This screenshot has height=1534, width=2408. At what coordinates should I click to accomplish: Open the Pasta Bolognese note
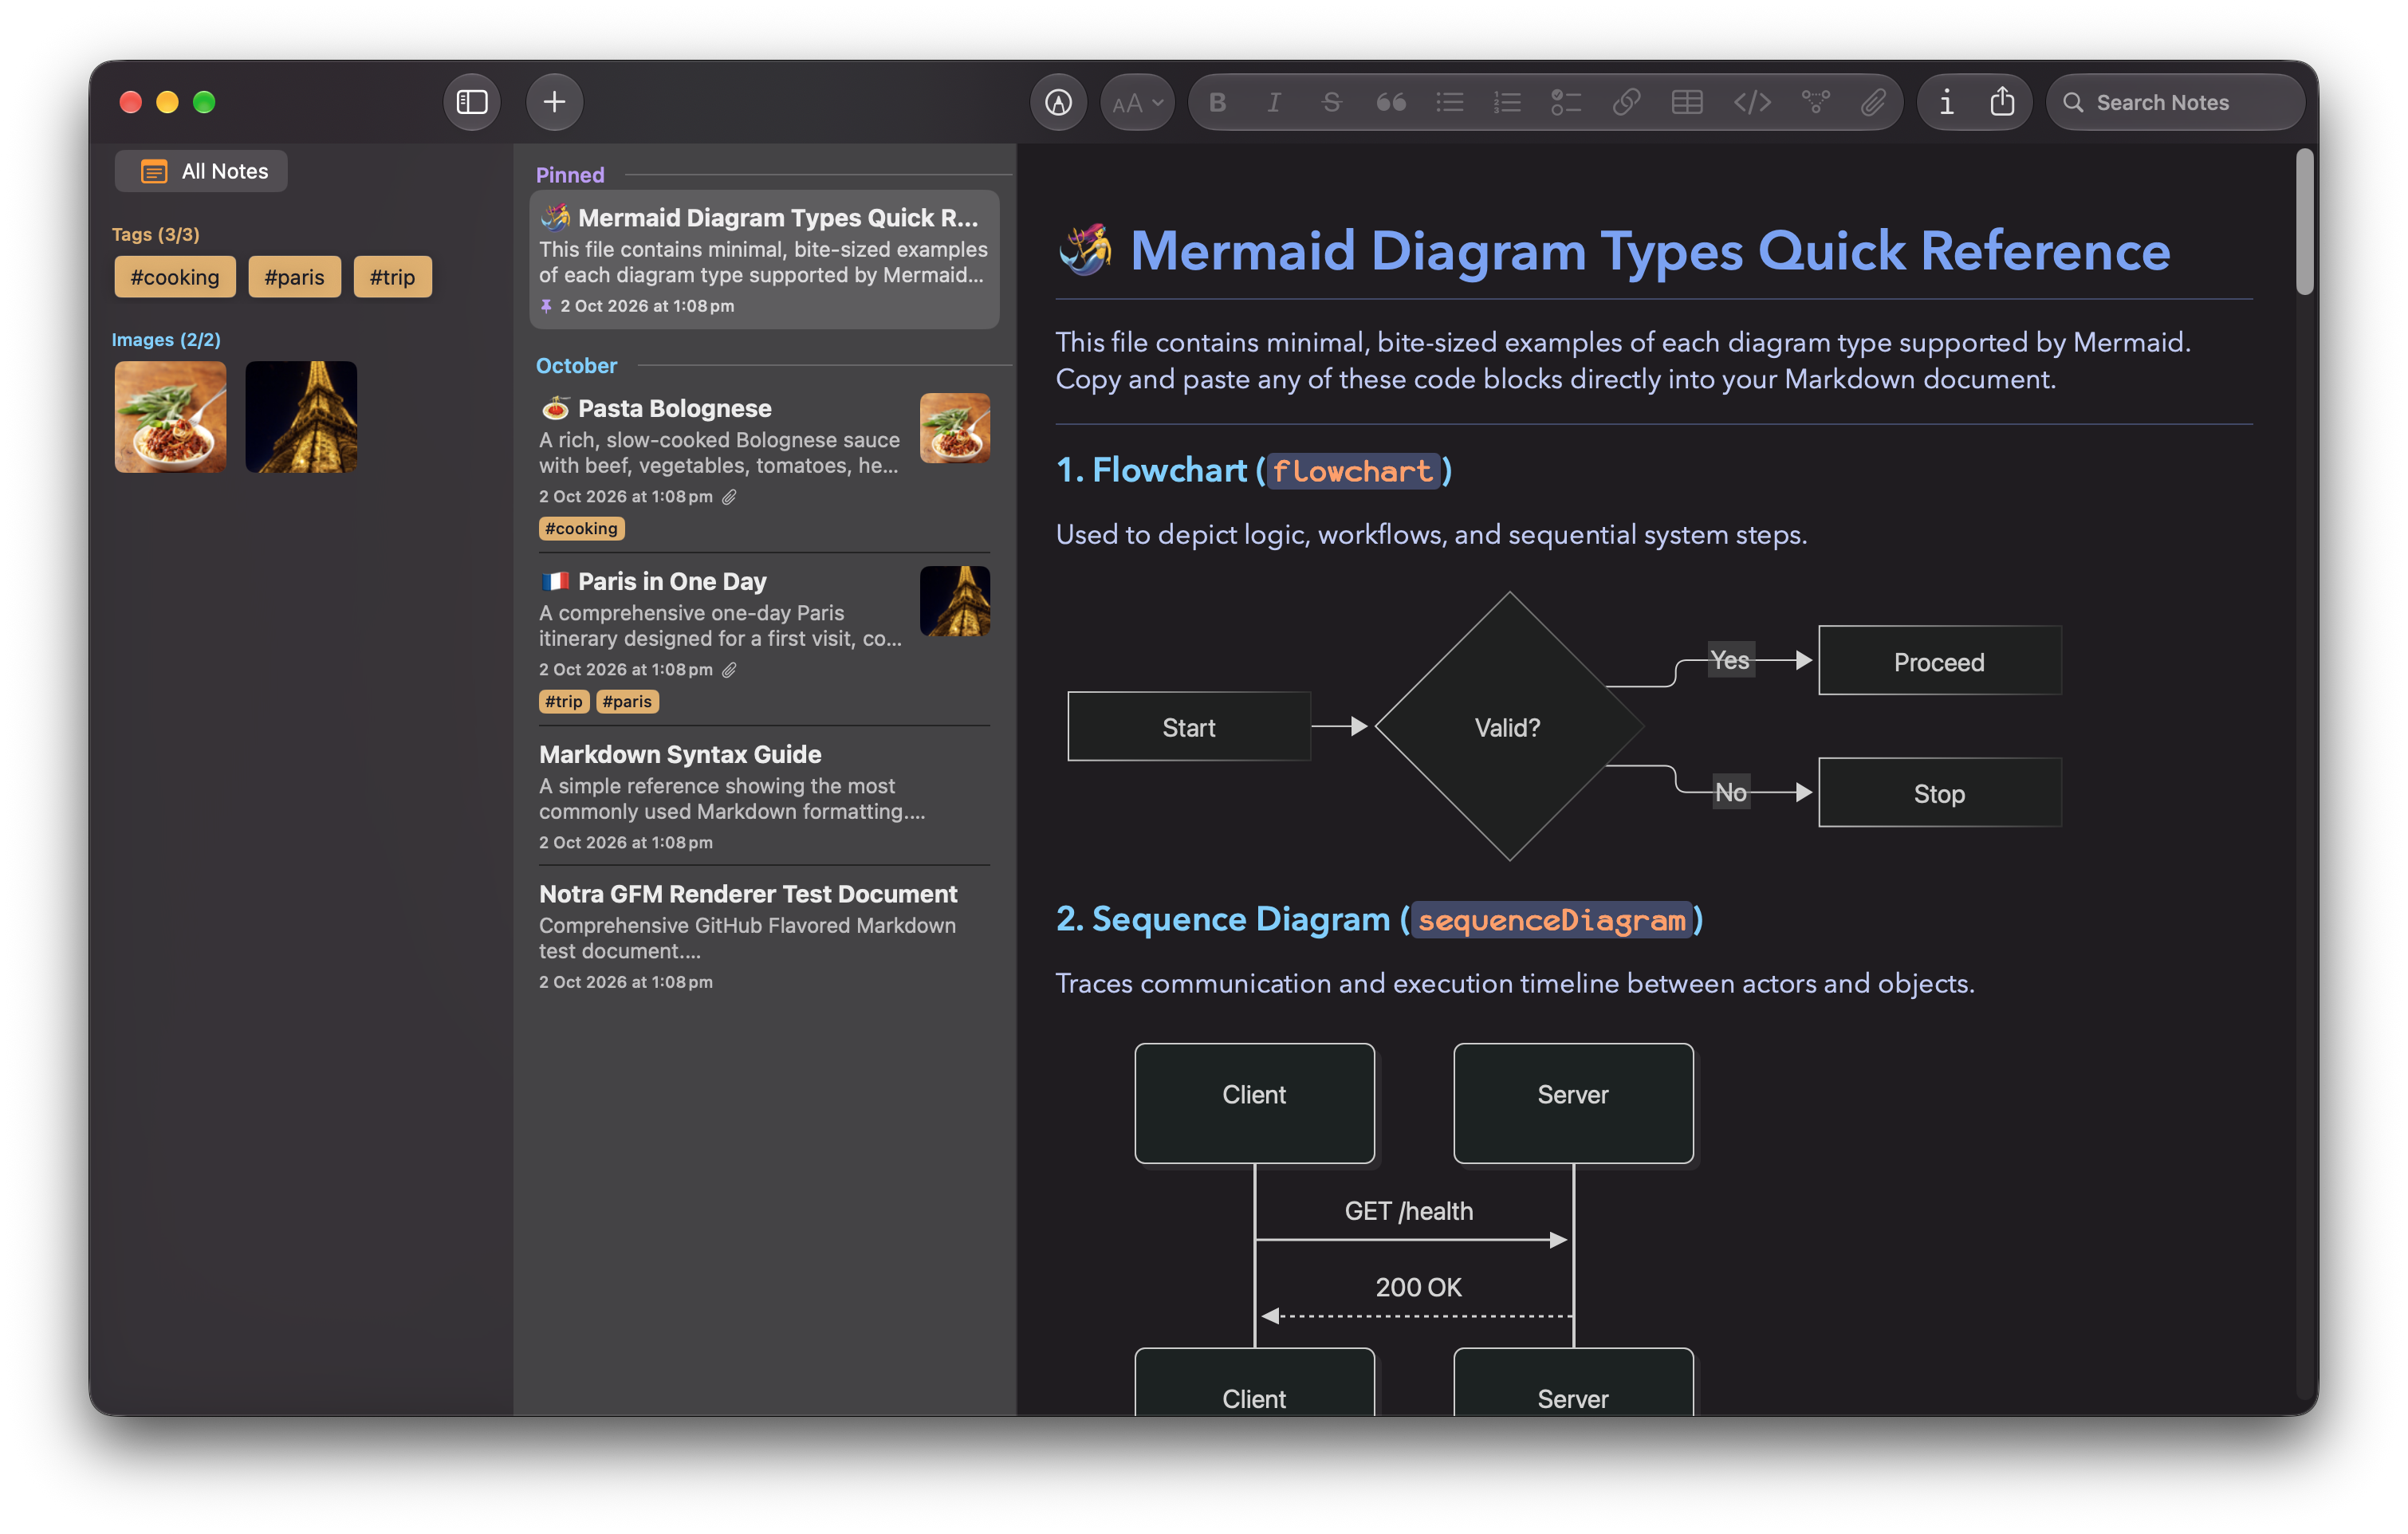[764, 467]
